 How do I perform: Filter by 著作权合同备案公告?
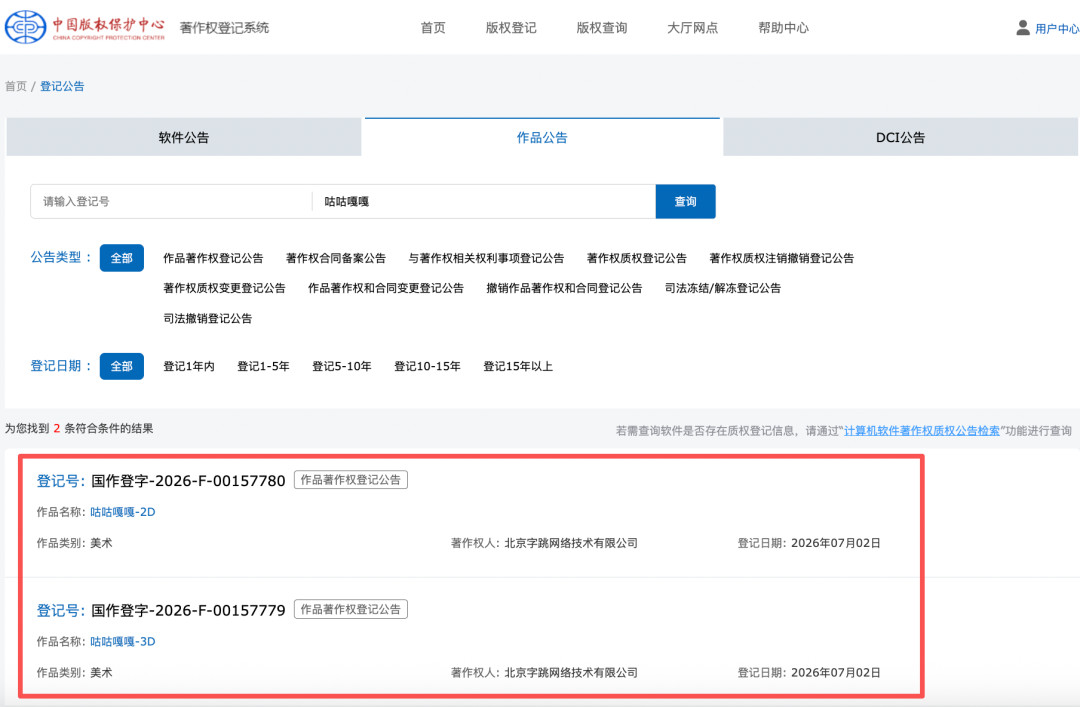tap(335, 258)
